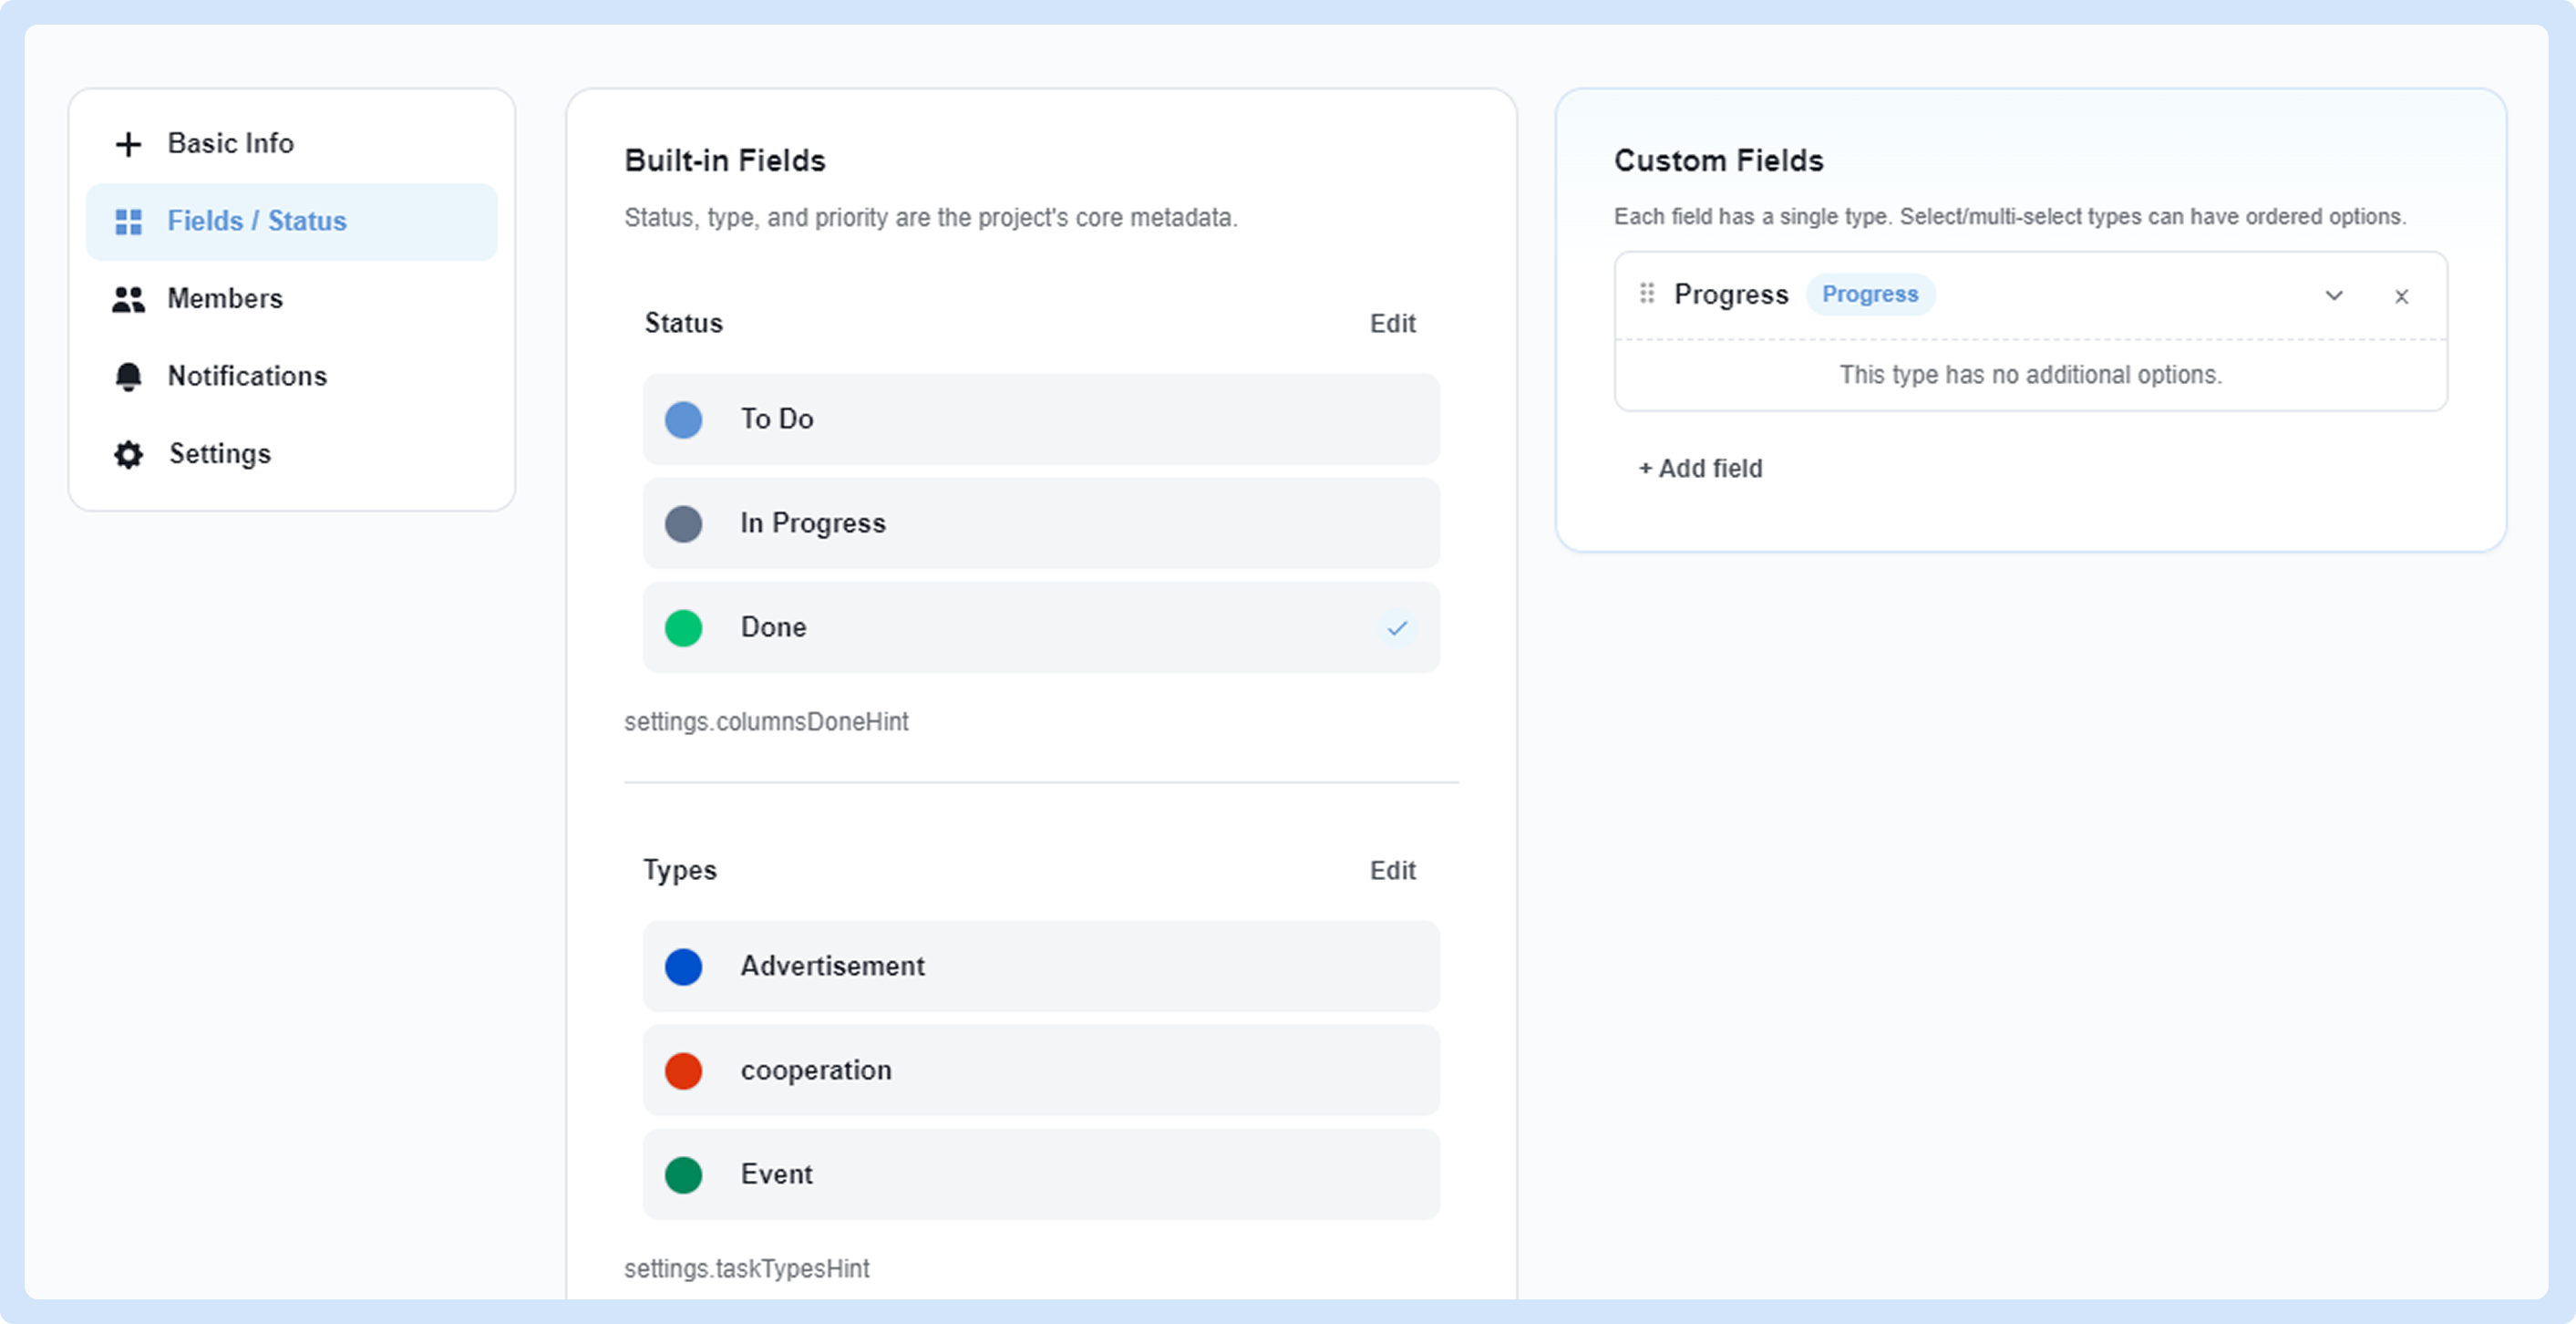This screenshot has height=1324, width=2576.
Task: Edit the Status list
Action: tap(1392, 324)
